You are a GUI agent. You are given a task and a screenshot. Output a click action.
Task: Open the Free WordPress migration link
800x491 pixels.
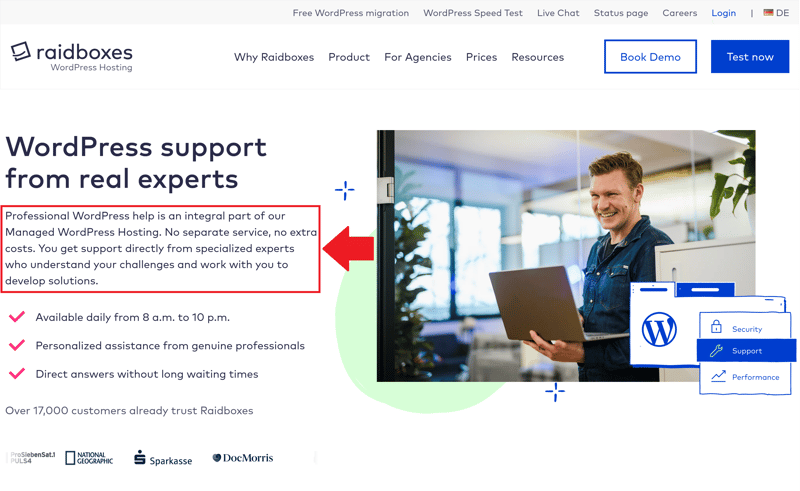351,13
